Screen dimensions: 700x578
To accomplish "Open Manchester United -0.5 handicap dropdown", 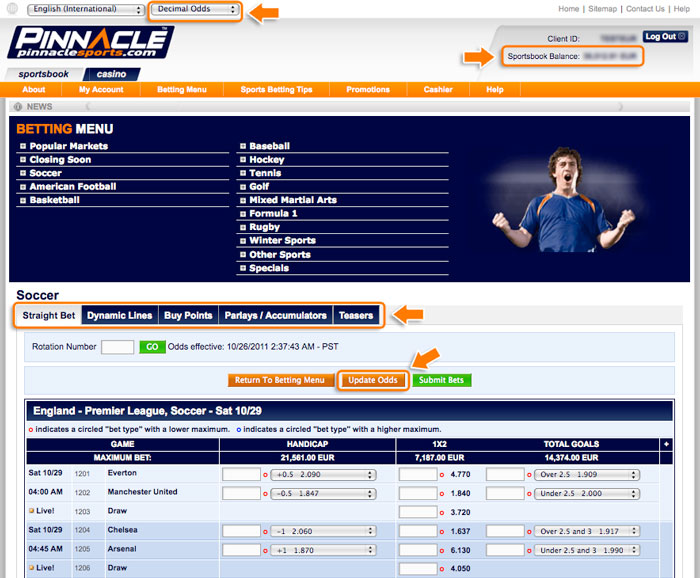I will point(323,494).
